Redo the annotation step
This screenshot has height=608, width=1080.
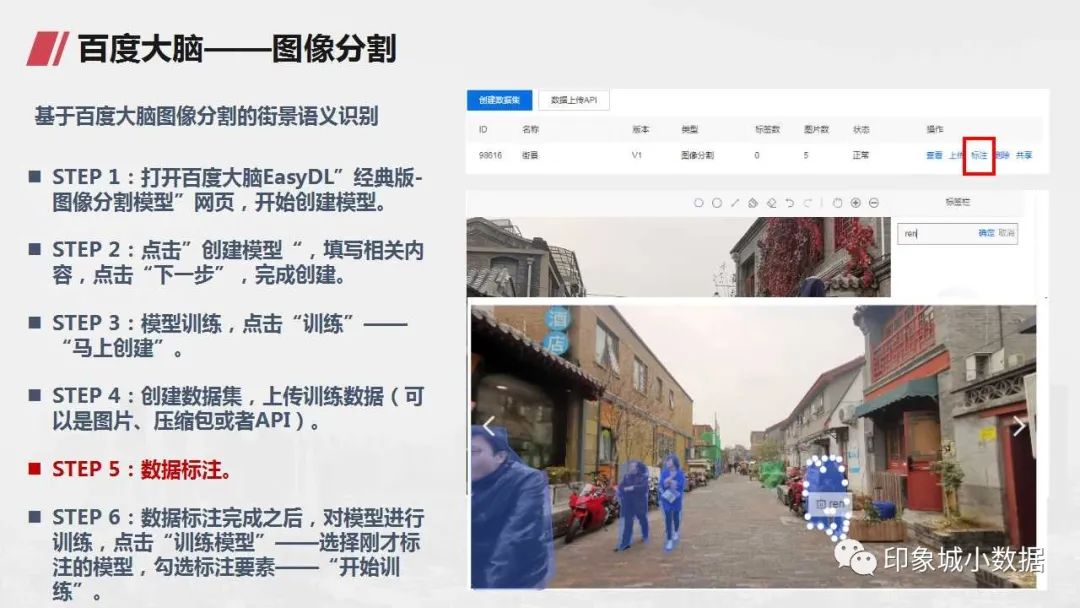pyautogui.click(x=808, y=203)
